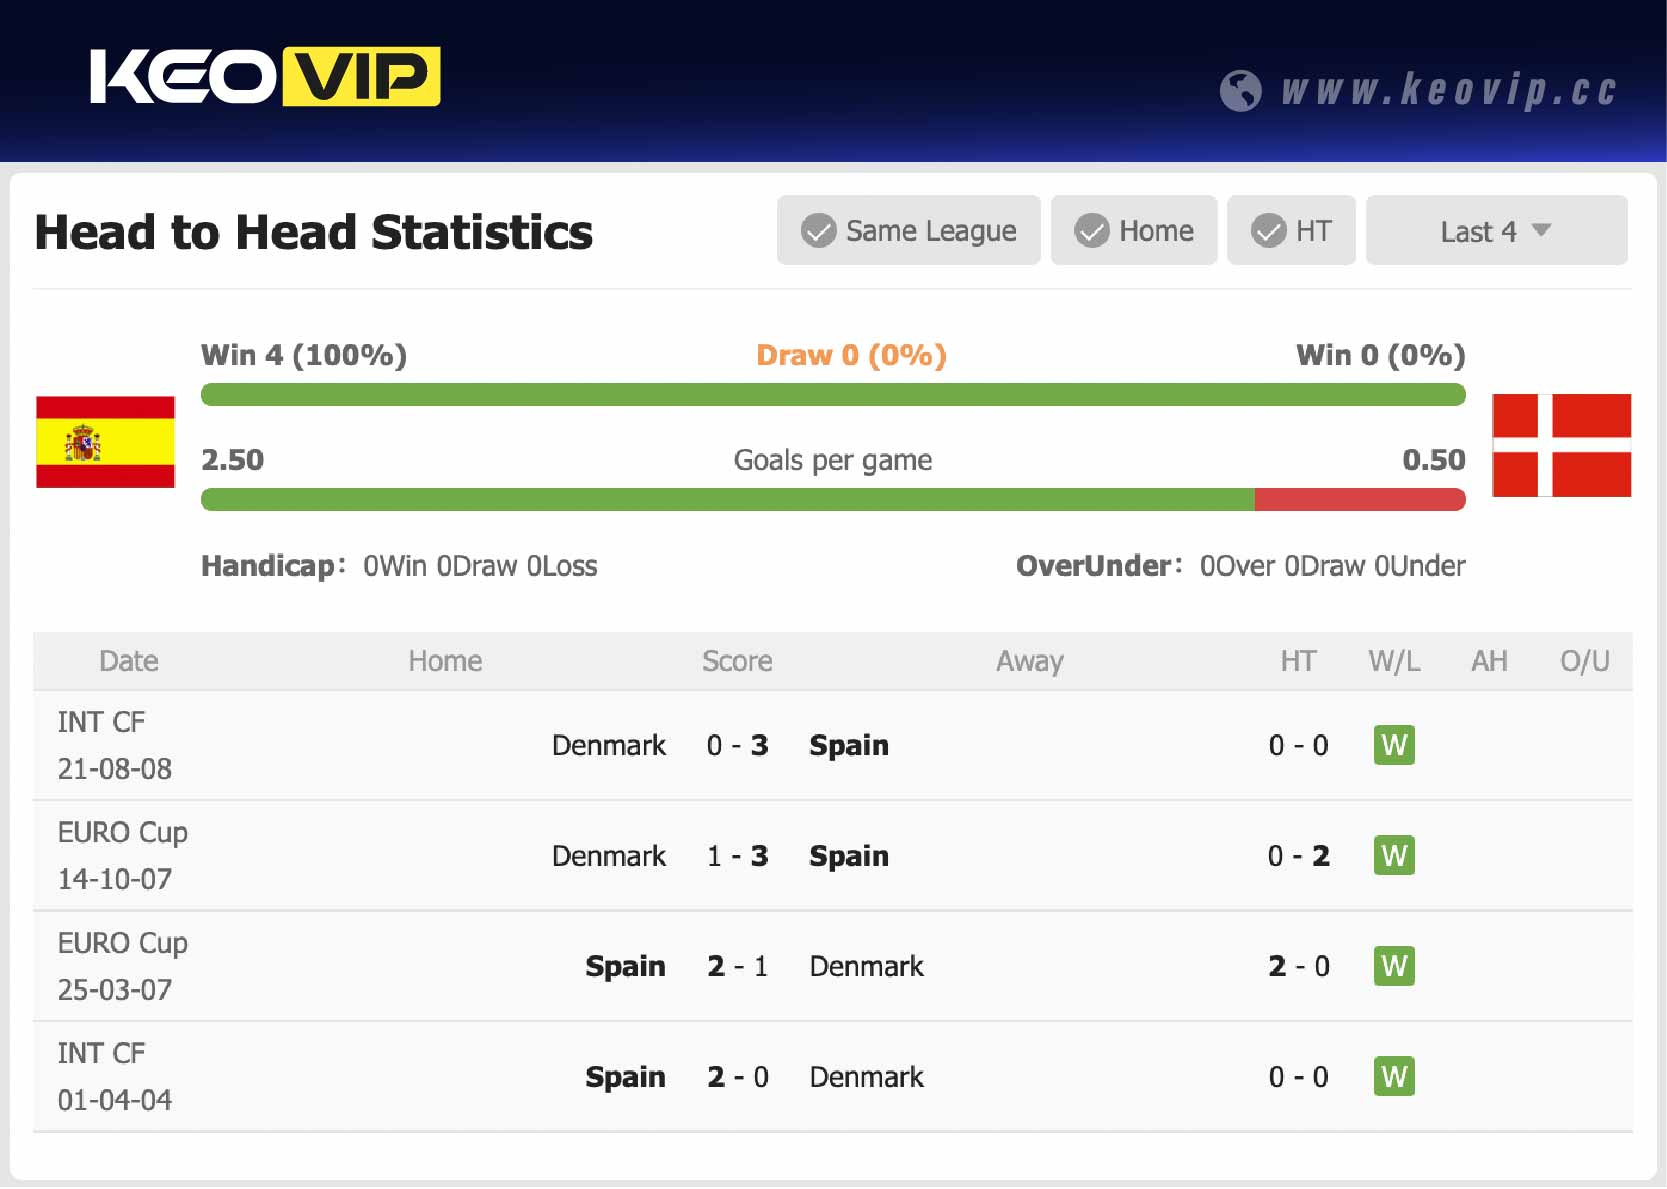Open the www.keovip.cc link

[x=1449, y=90]
